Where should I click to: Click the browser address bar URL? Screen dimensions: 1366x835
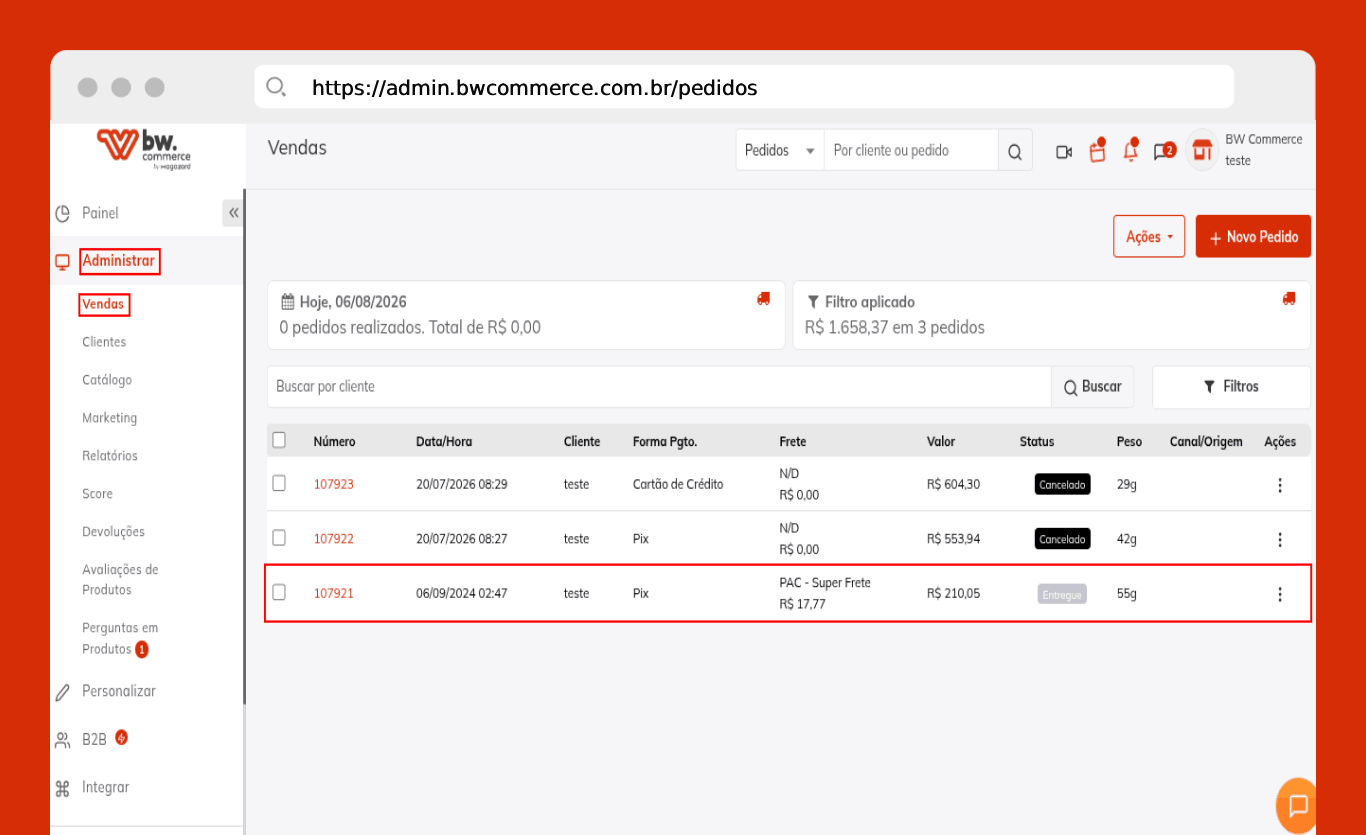point(535,88)
